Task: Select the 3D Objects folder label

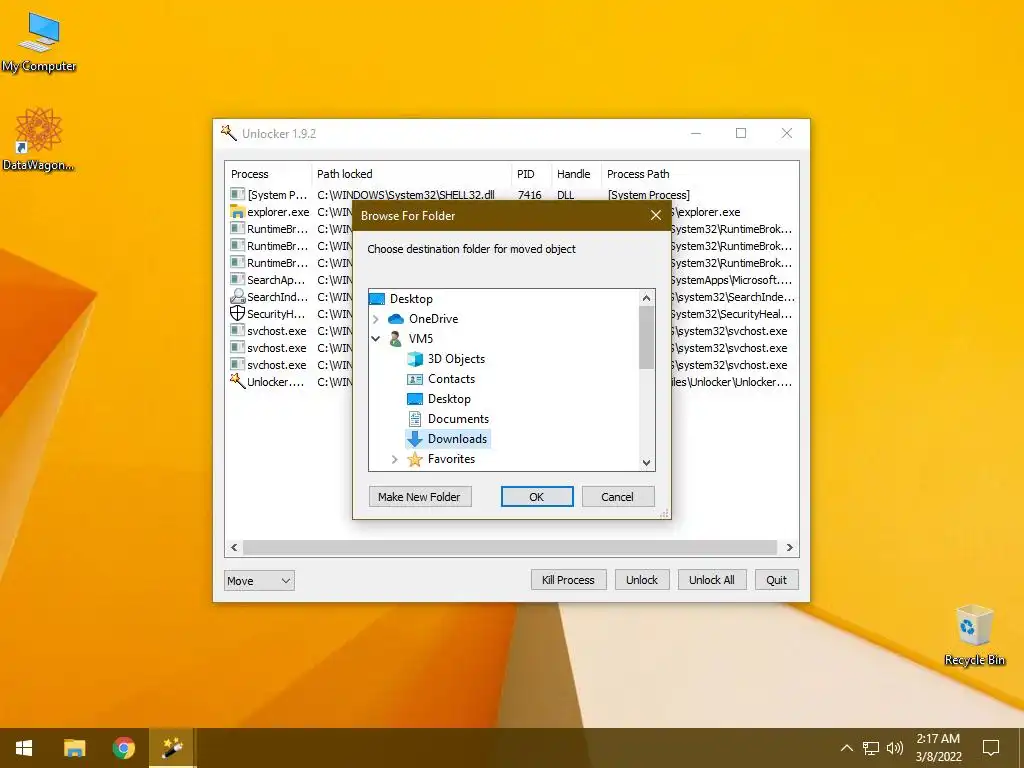Action: (x=456, y=359)
